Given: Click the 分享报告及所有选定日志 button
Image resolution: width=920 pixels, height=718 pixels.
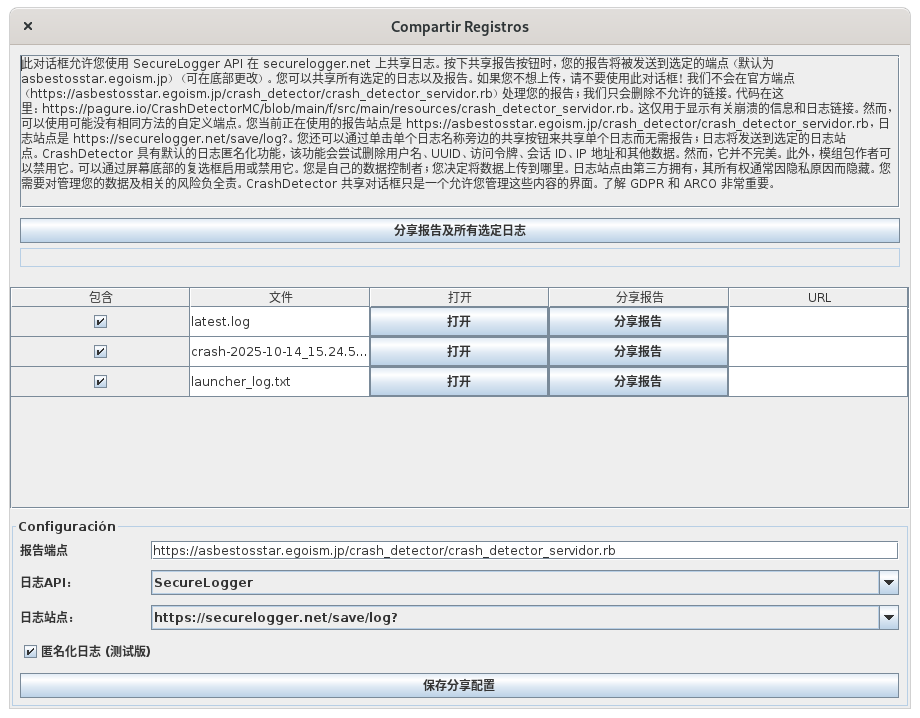Looking at the screenshot, I should coord(459,231).
